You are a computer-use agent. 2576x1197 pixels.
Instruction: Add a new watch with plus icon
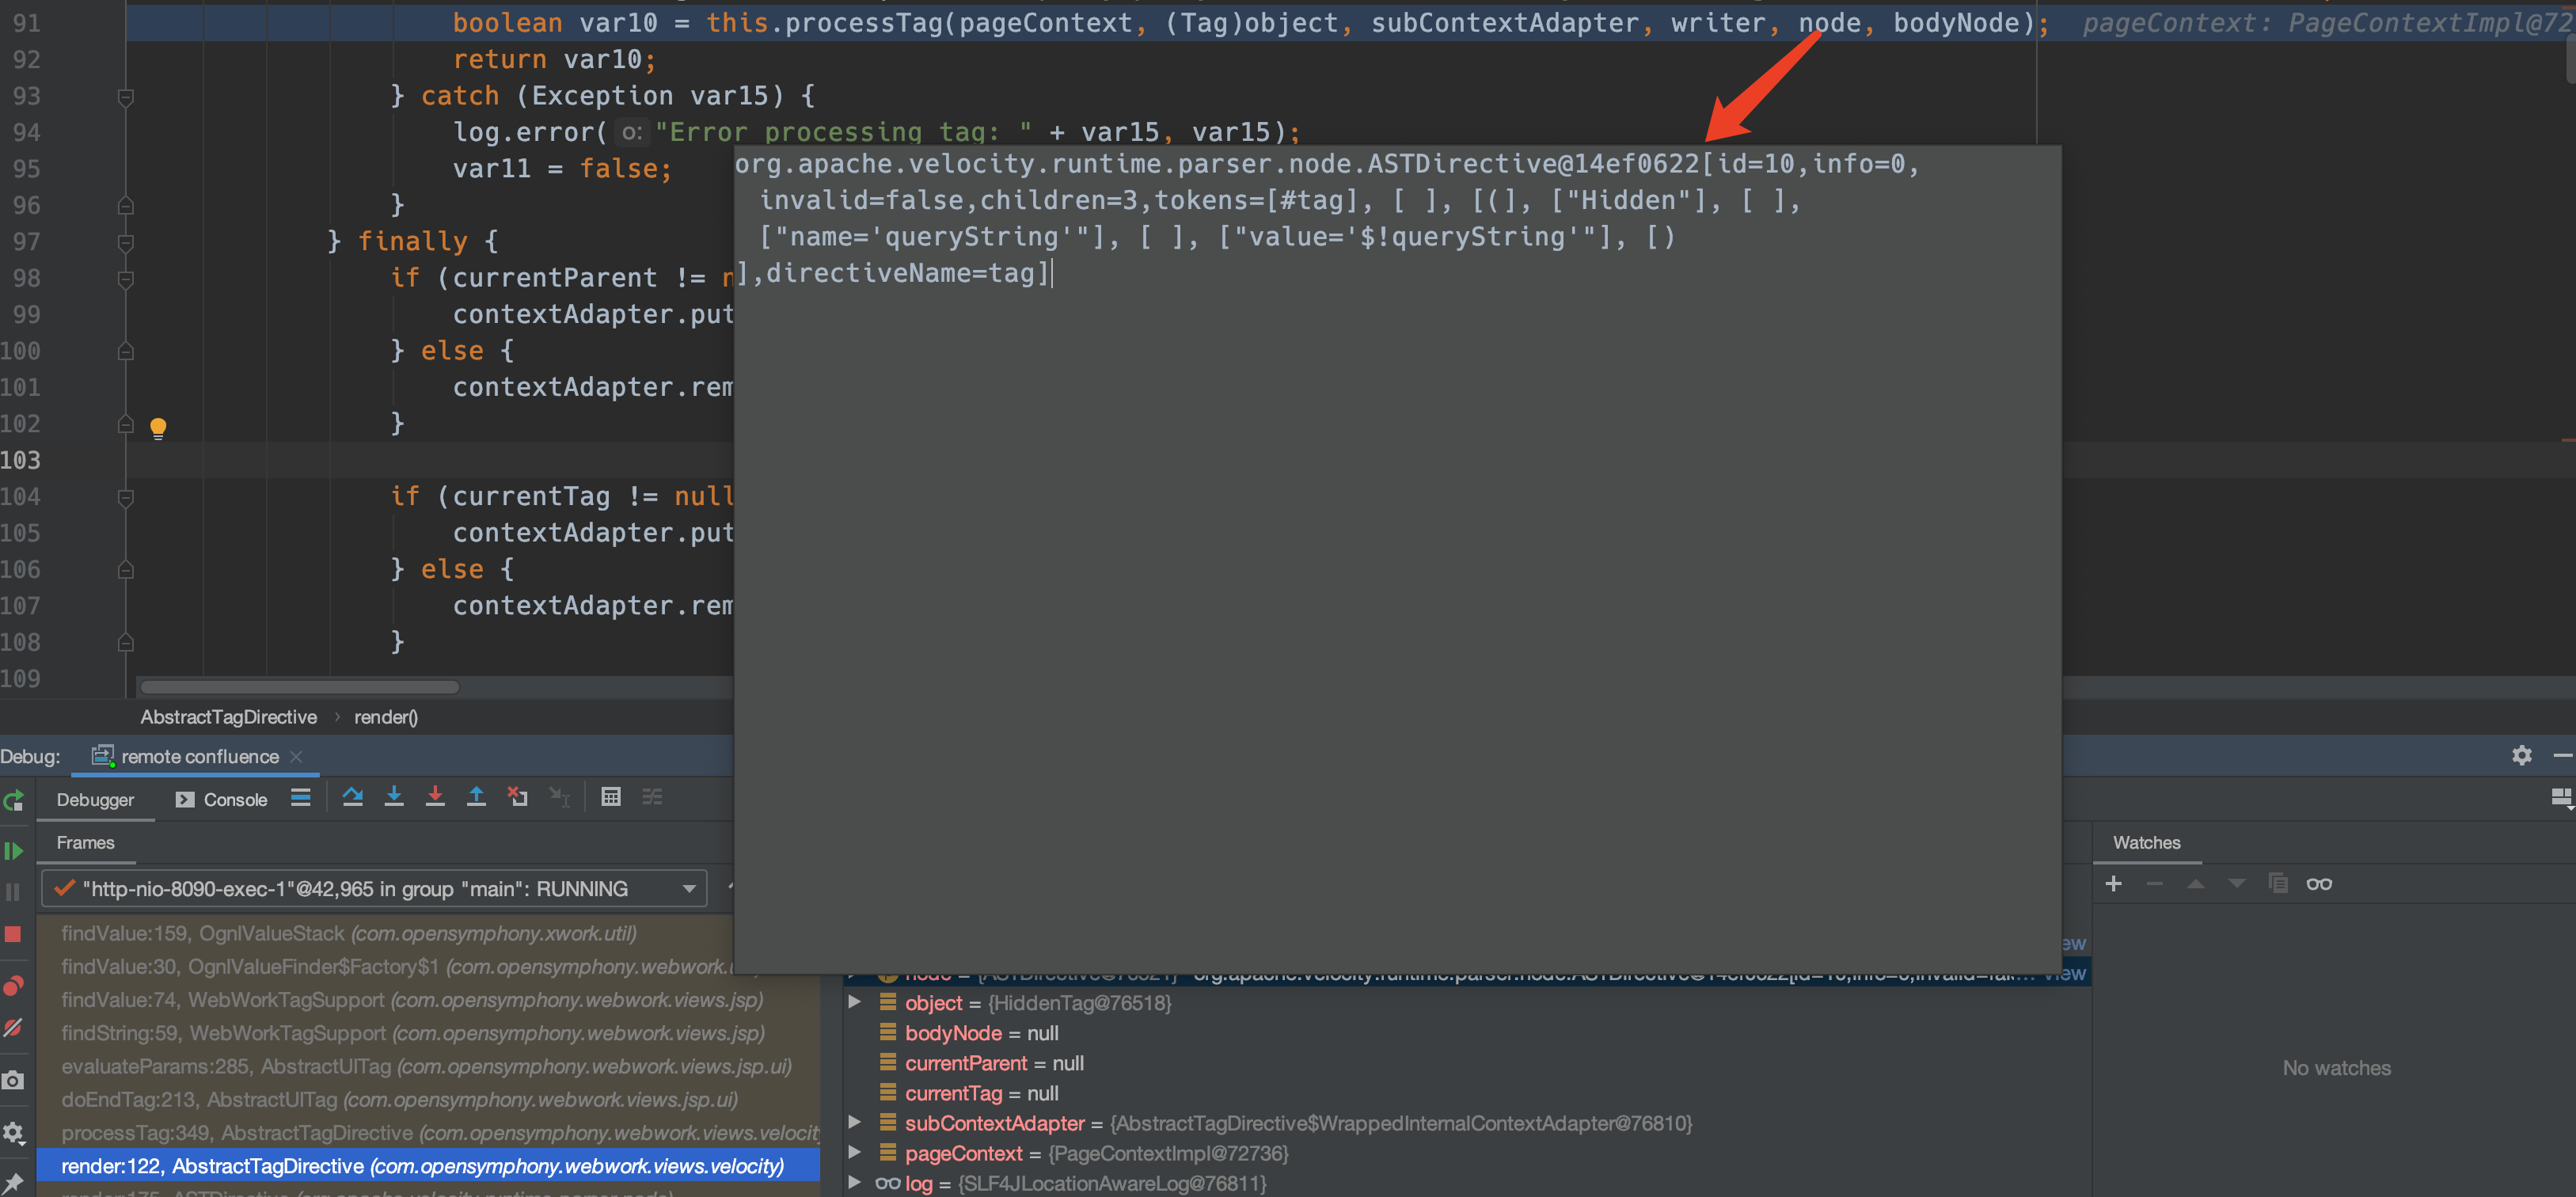coord(2114,884)
